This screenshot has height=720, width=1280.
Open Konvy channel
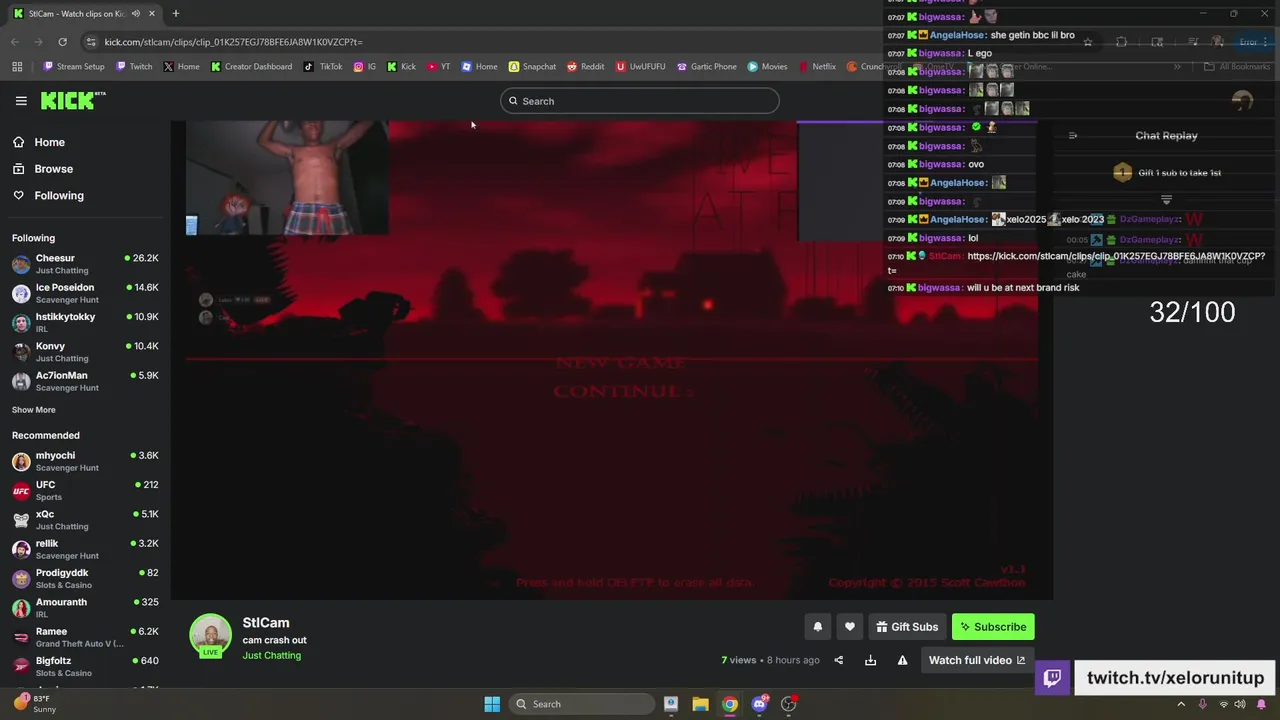(x=85, y=352)
